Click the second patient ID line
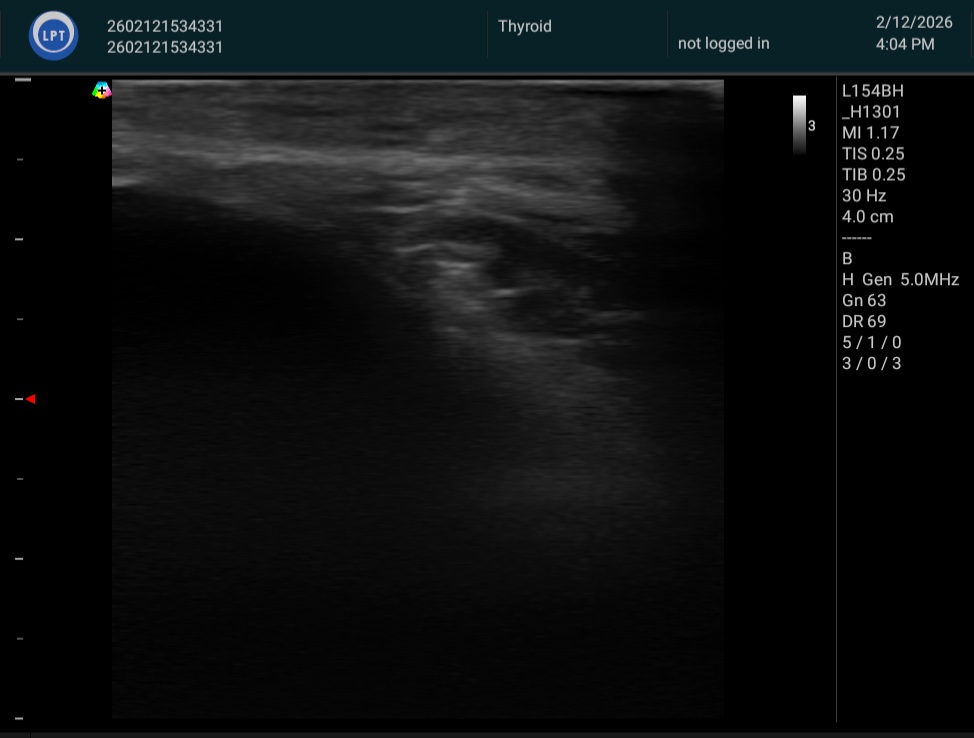Screen dimensions: 974x738 pos(165,47)
